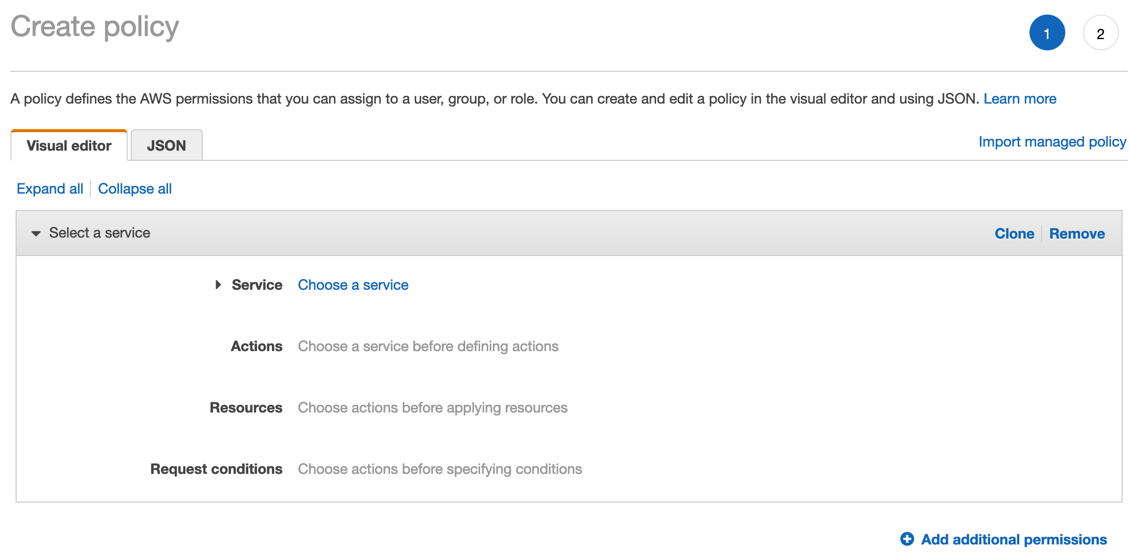Viewport: 1130px width, 558px height.
Task: Go to step 1 circle indicator
Action: 1047,33
